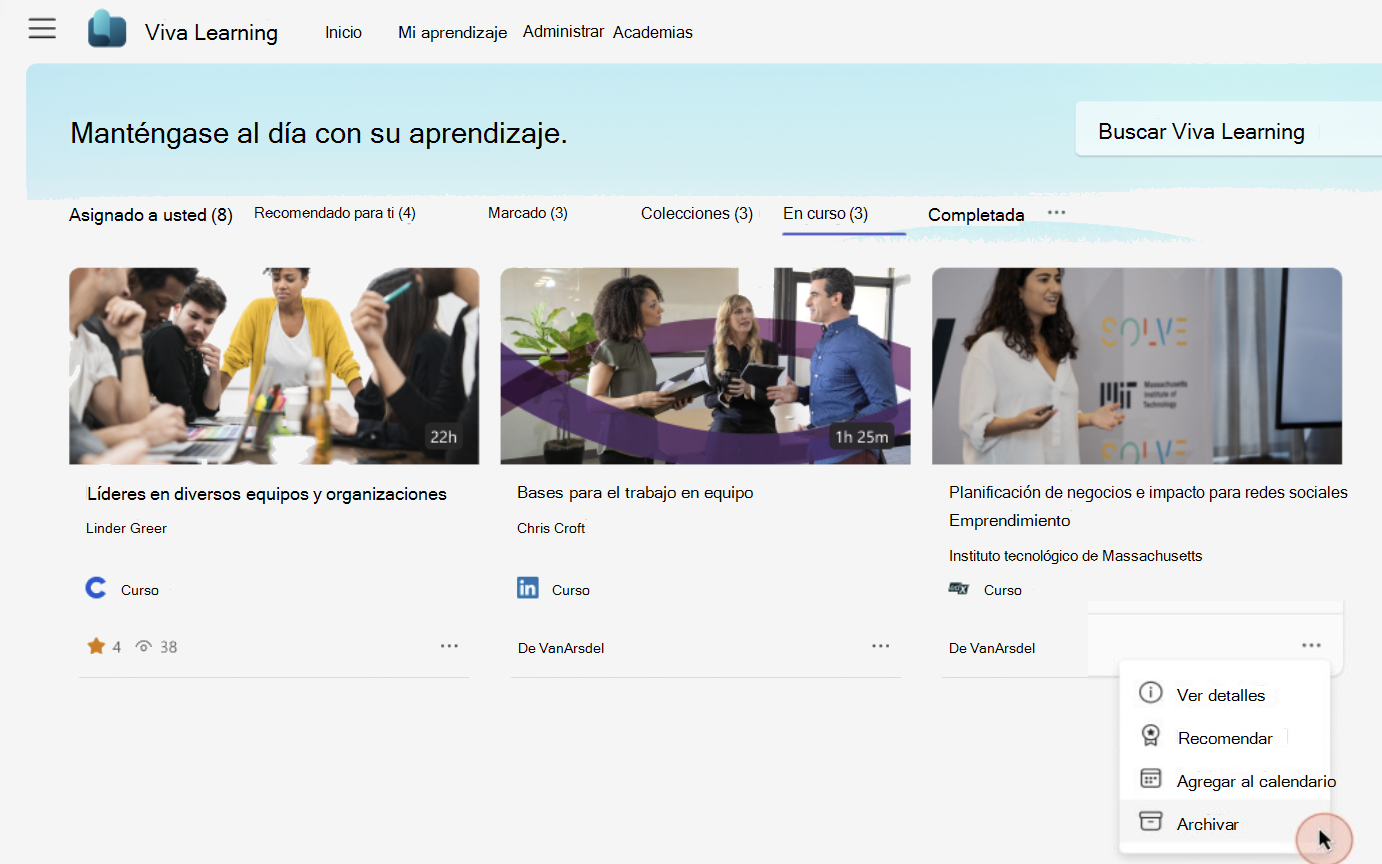The width and height of the screenshot is (1382, 864).
Task: Click the info icon beside Ver detalles
Action: pyautogui.click(x=1151, y=693)
